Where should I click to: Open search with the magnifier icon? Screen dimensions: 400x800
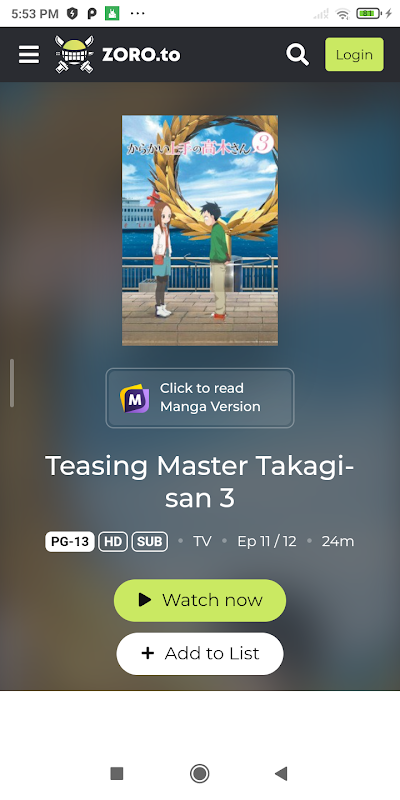click(297, 54)
